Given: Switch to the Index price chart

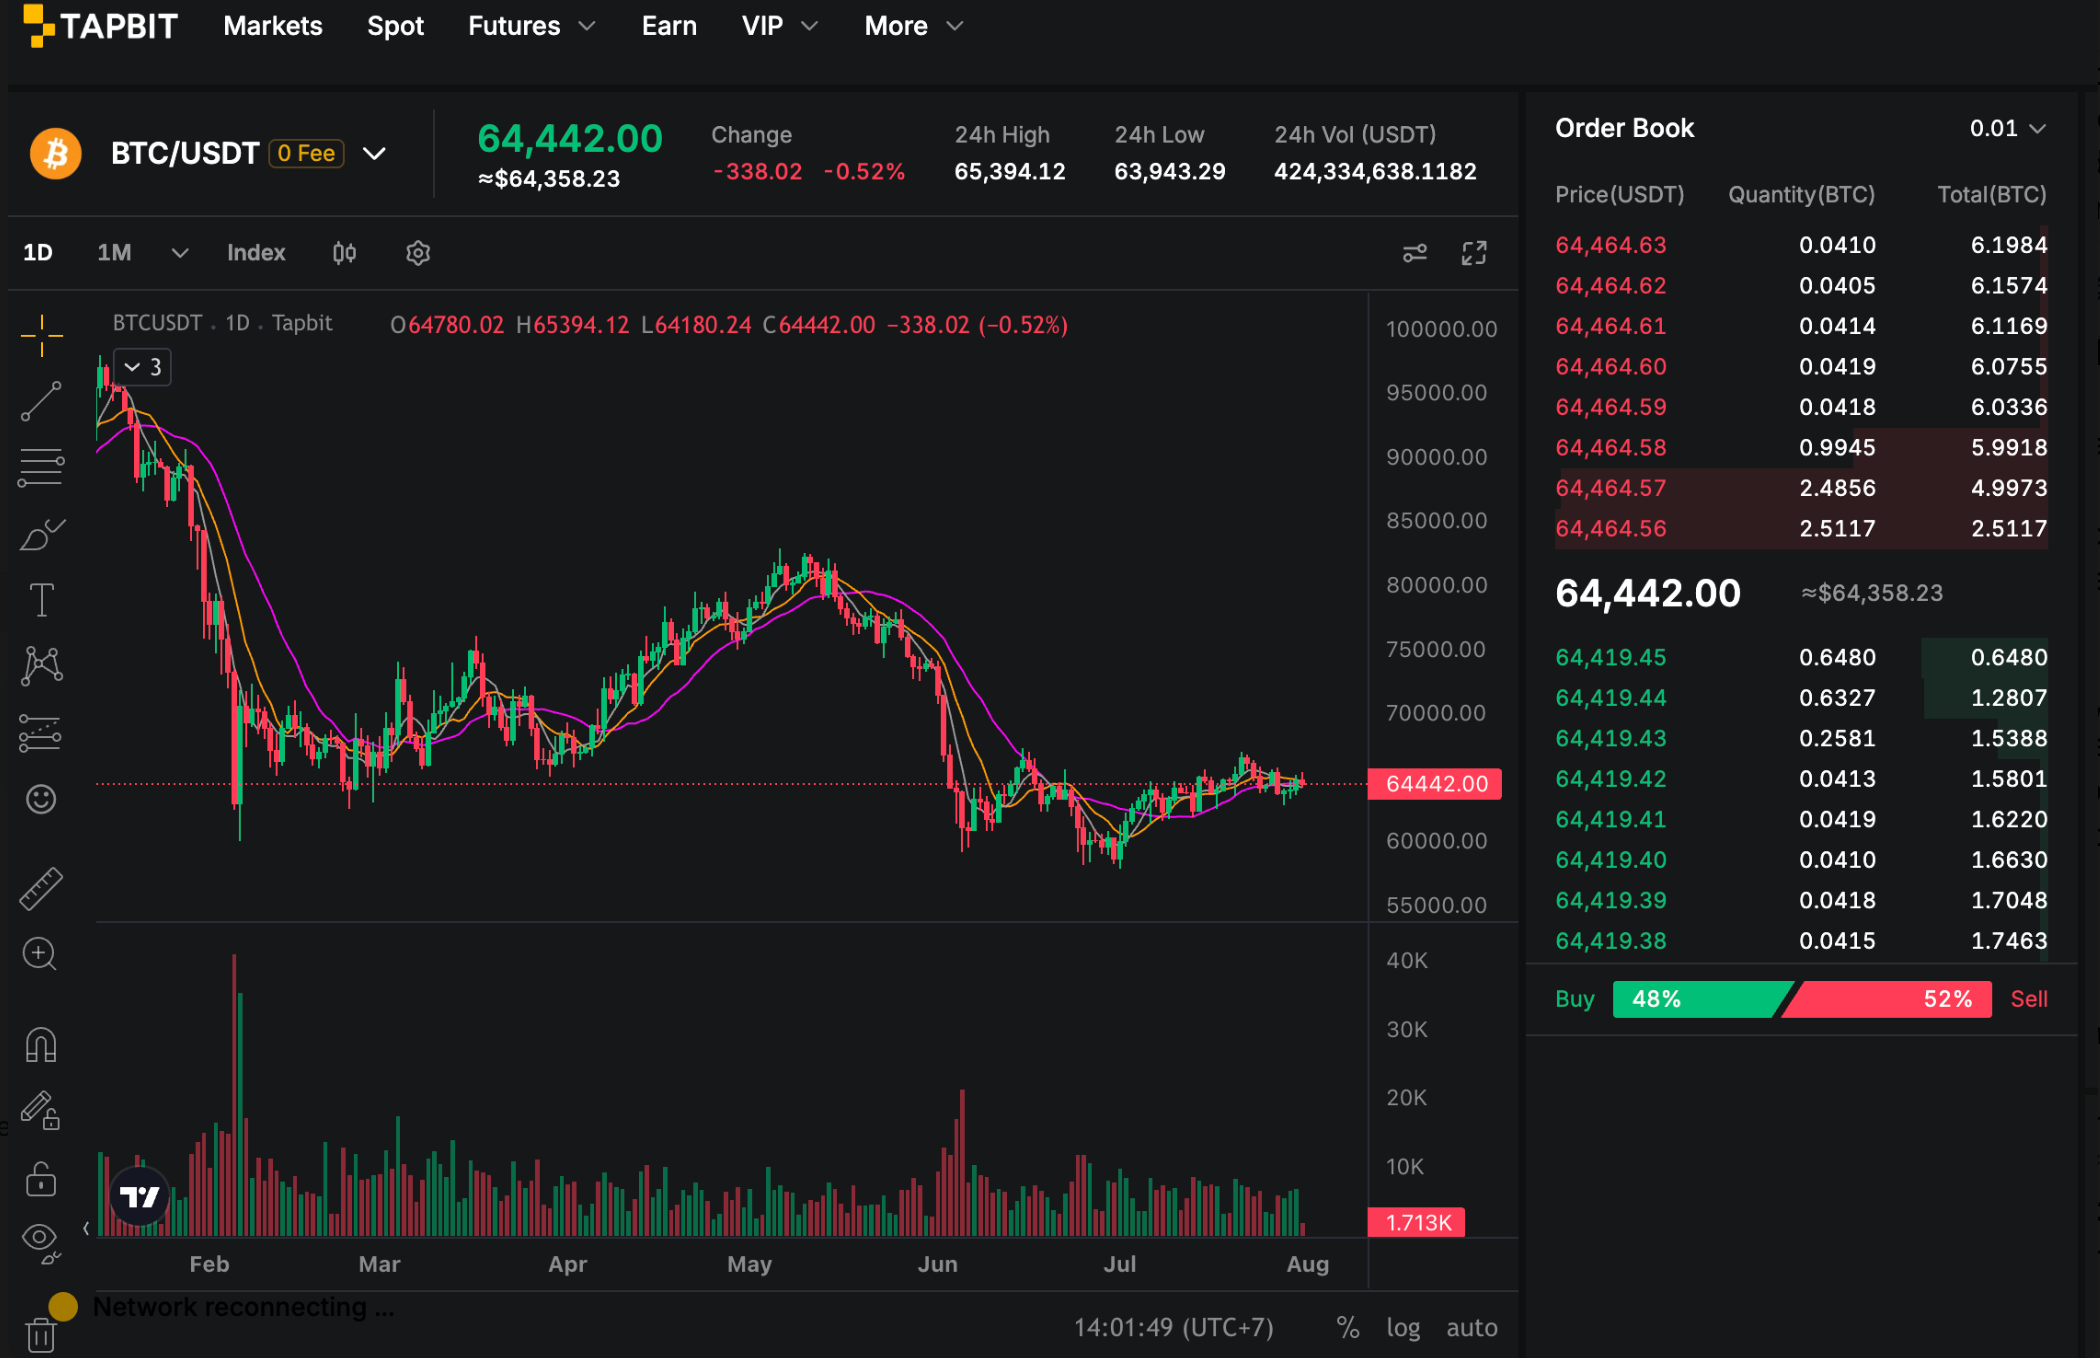Looking at the screenshot, I should tap(256, 253).
